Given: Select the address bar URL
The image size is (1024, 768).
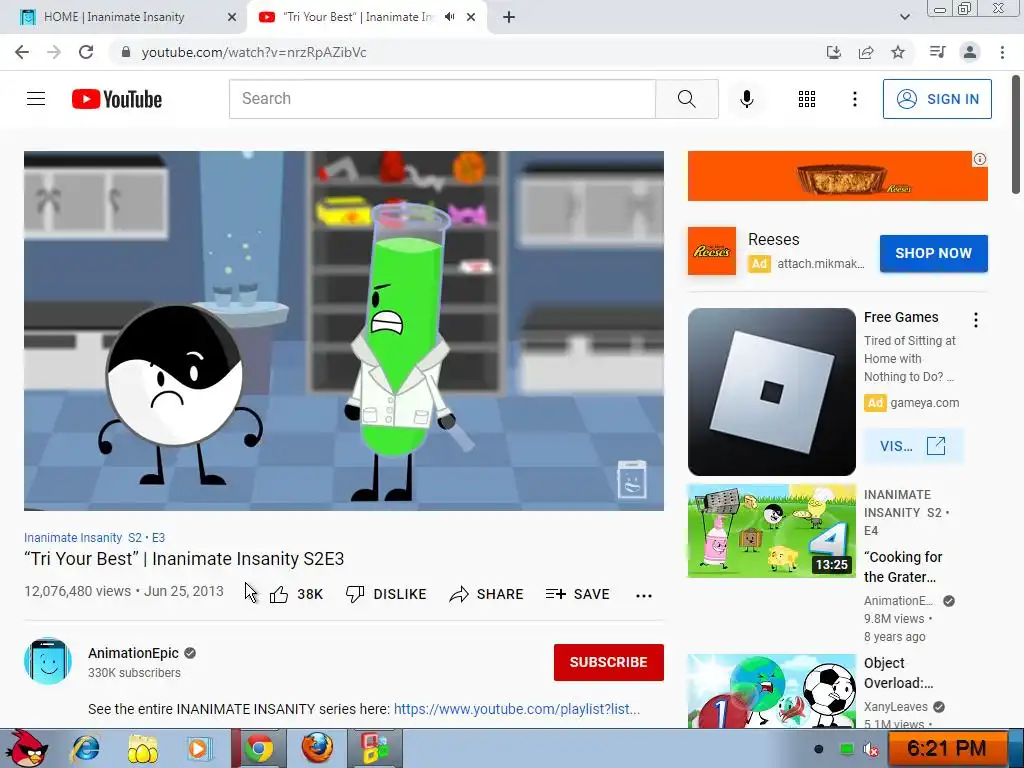Looking at the screenshot, I should pyautogui.click(x=254, y=52).
